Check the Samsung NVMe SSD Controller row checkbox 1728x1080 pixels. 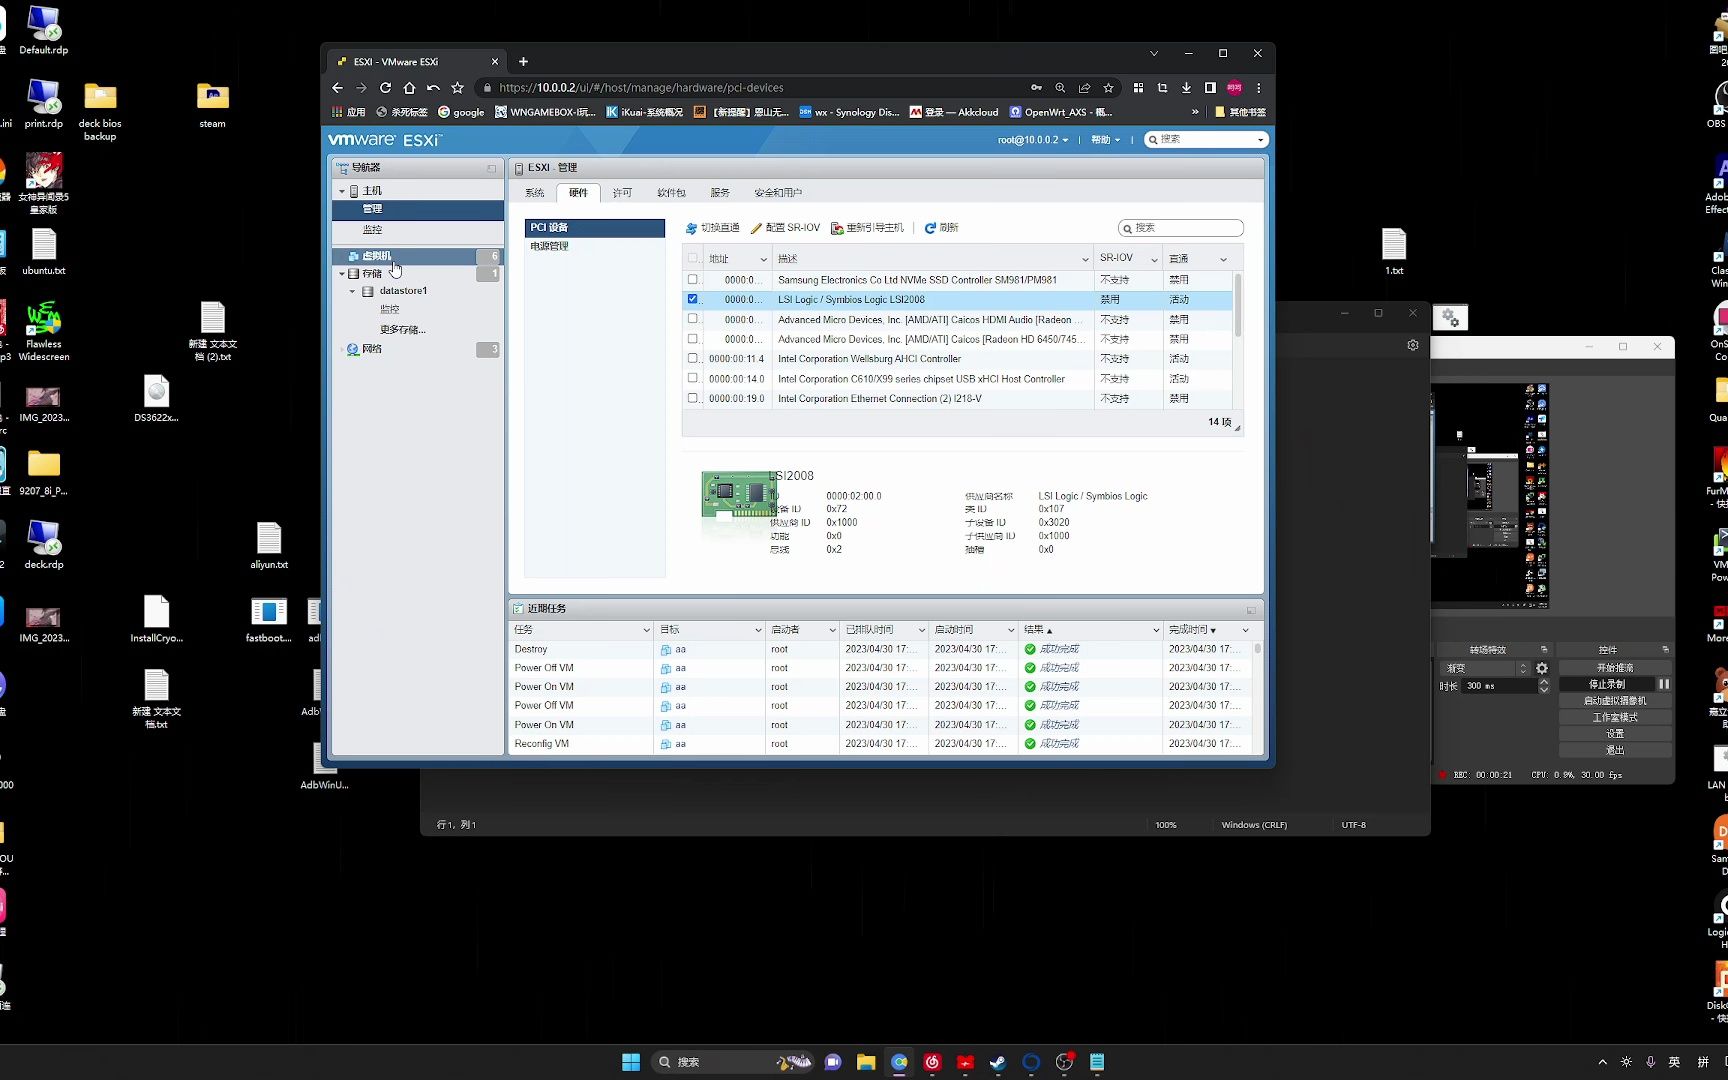(692, 279)
